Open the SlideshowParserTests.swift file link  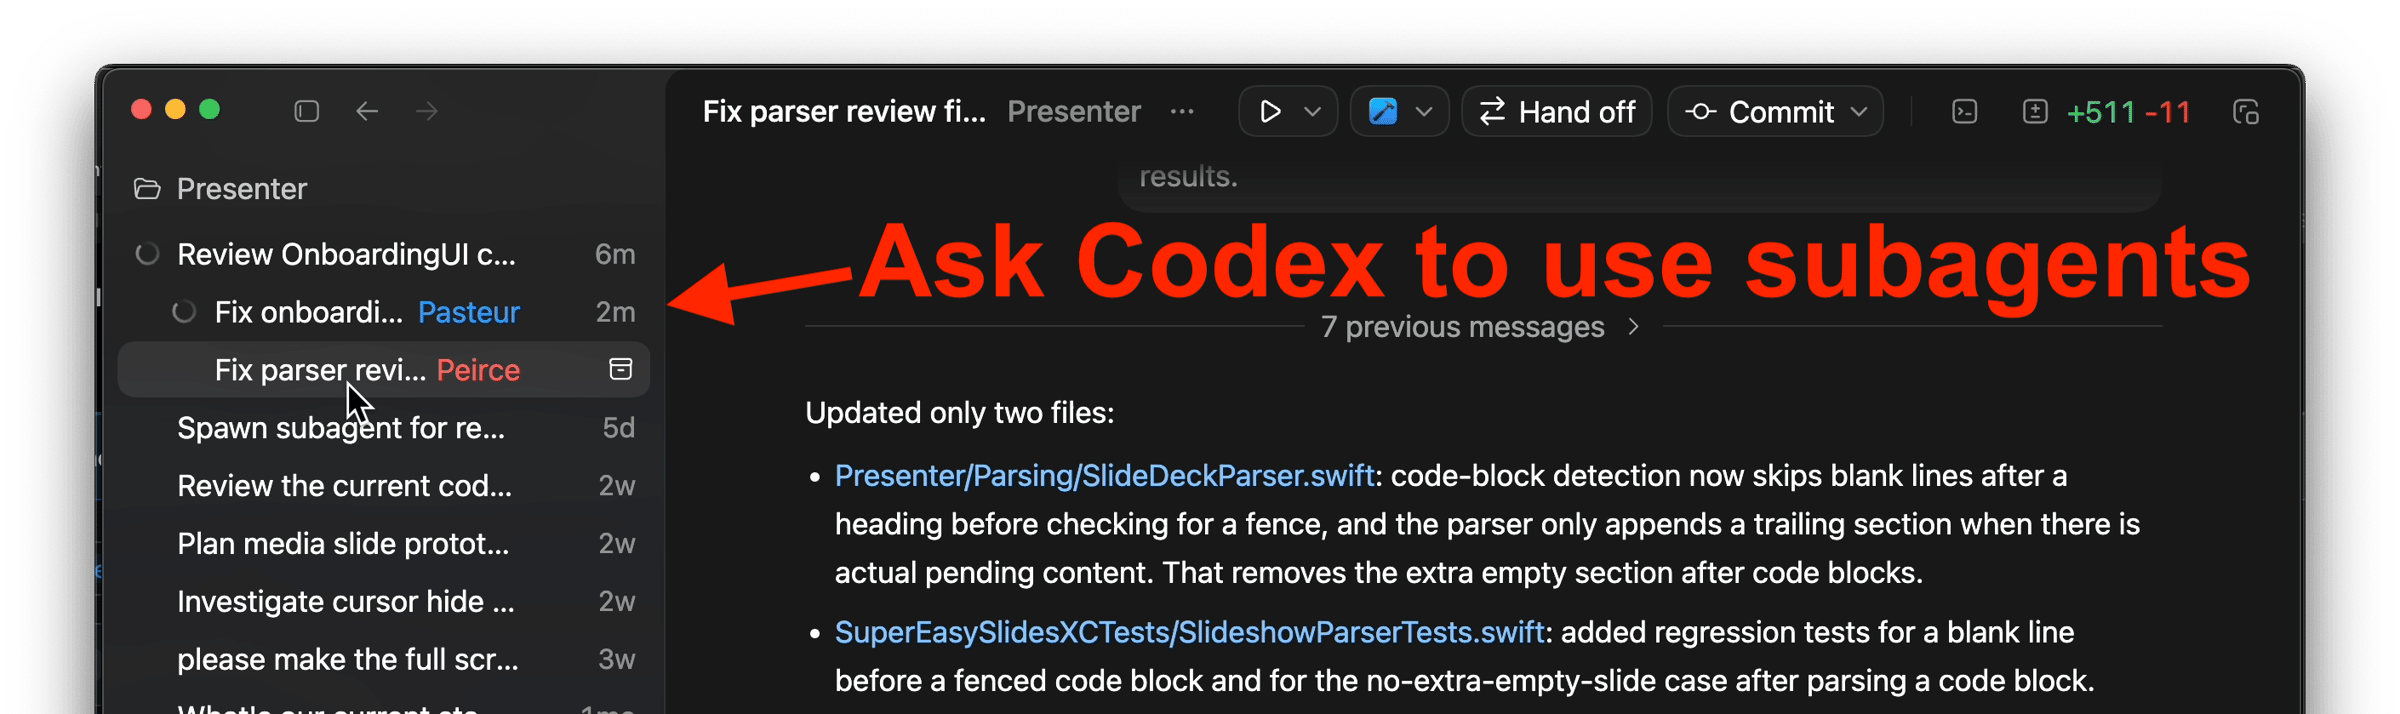coord(1189,632)
